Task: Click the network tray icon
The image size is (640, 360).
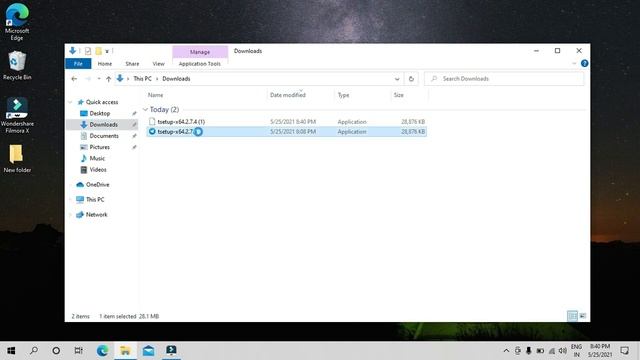Action: [552, 351]
